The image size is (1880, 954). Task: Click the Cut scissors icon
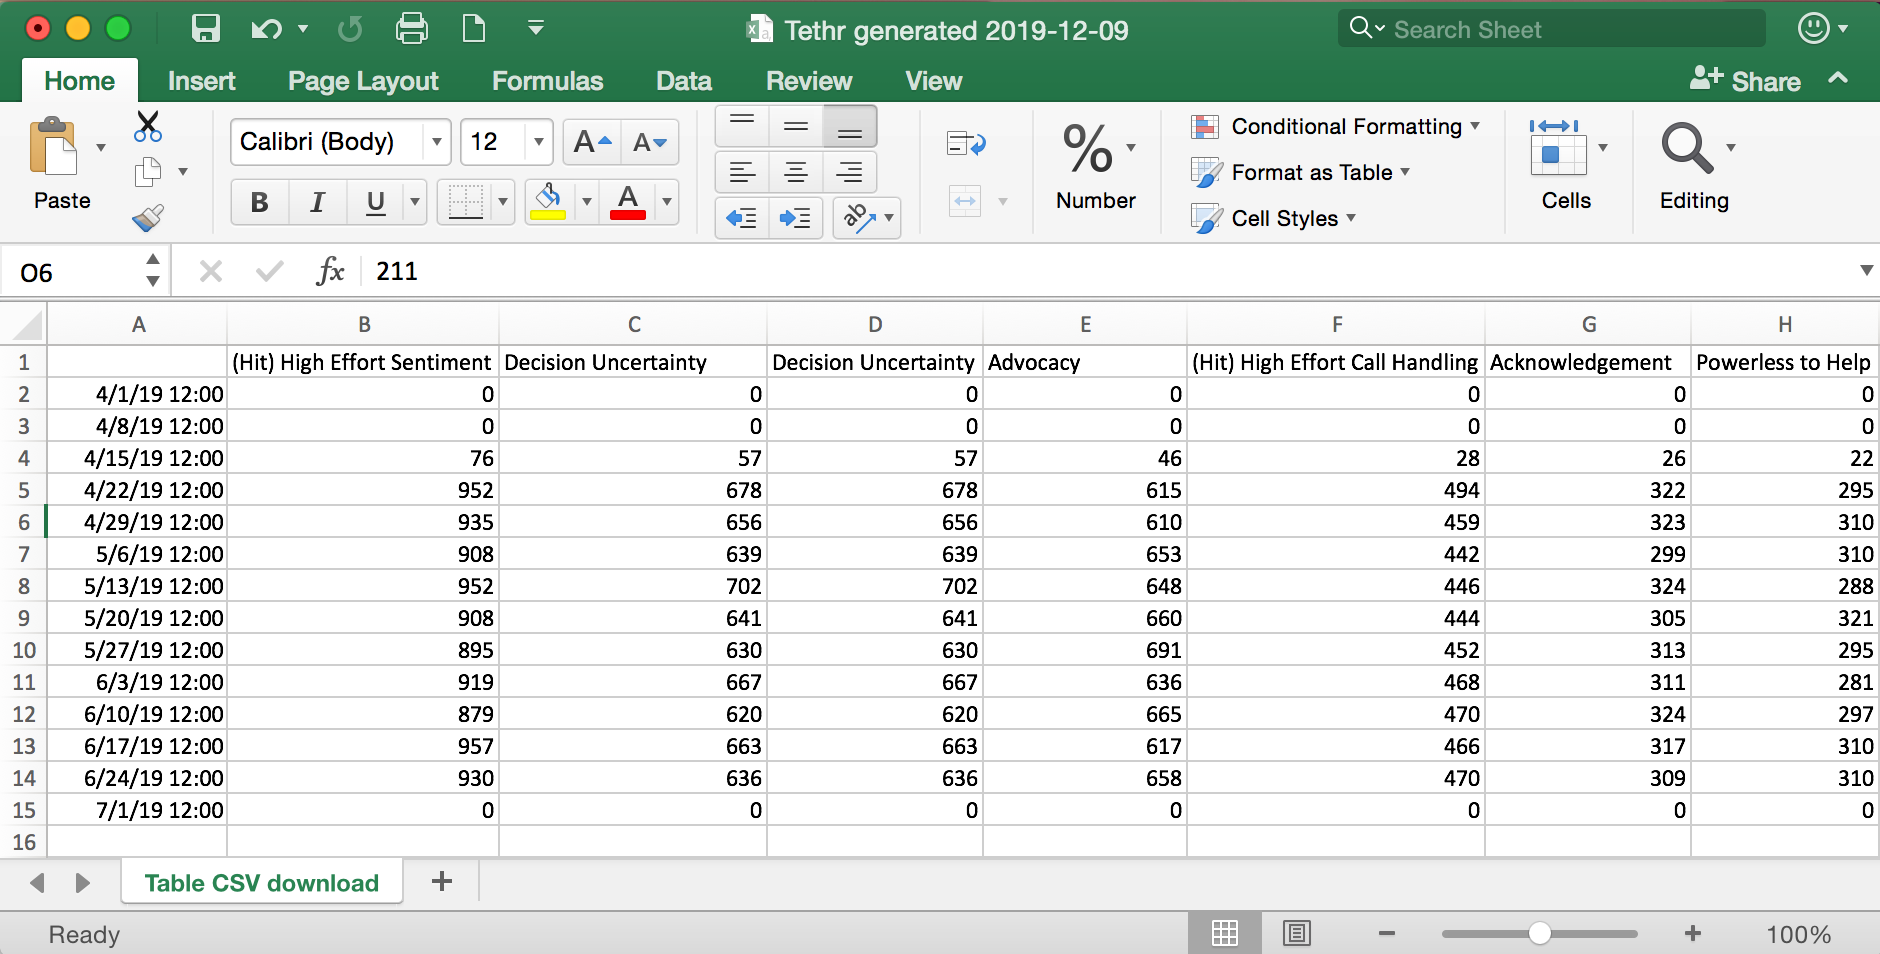148,126
